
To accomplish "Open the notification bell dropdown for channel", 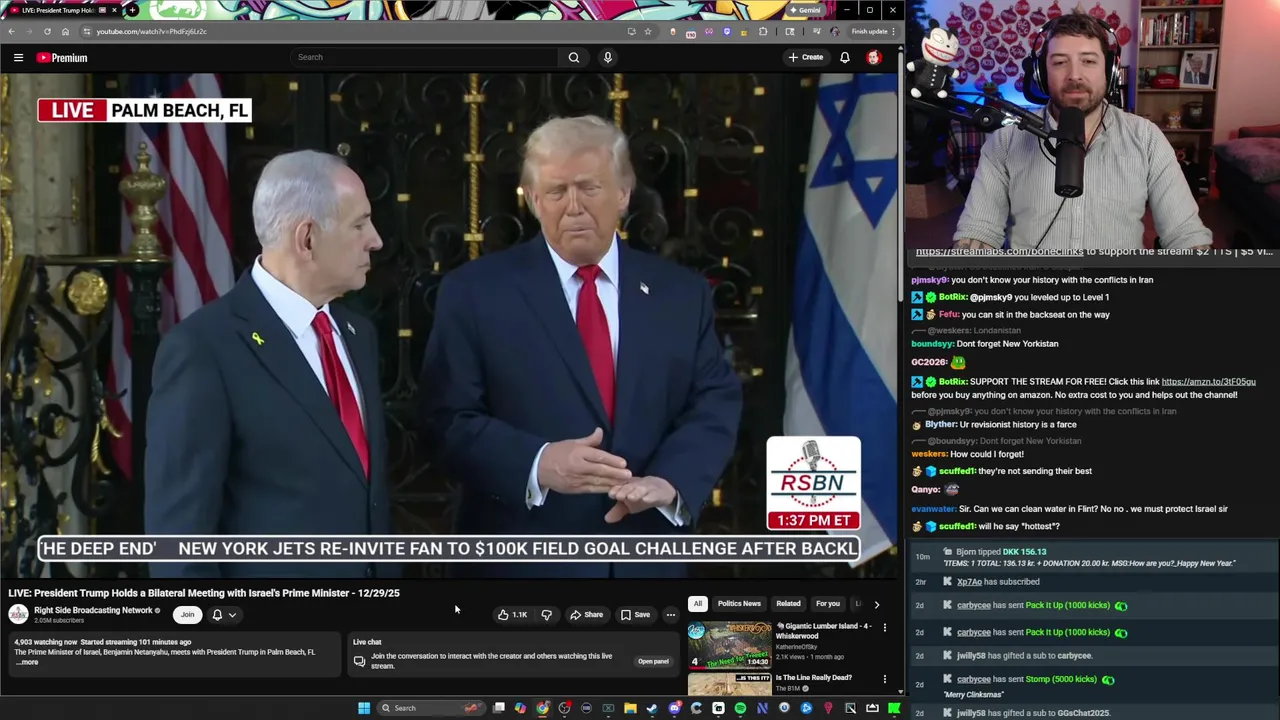I will click(x=224, y=615).
